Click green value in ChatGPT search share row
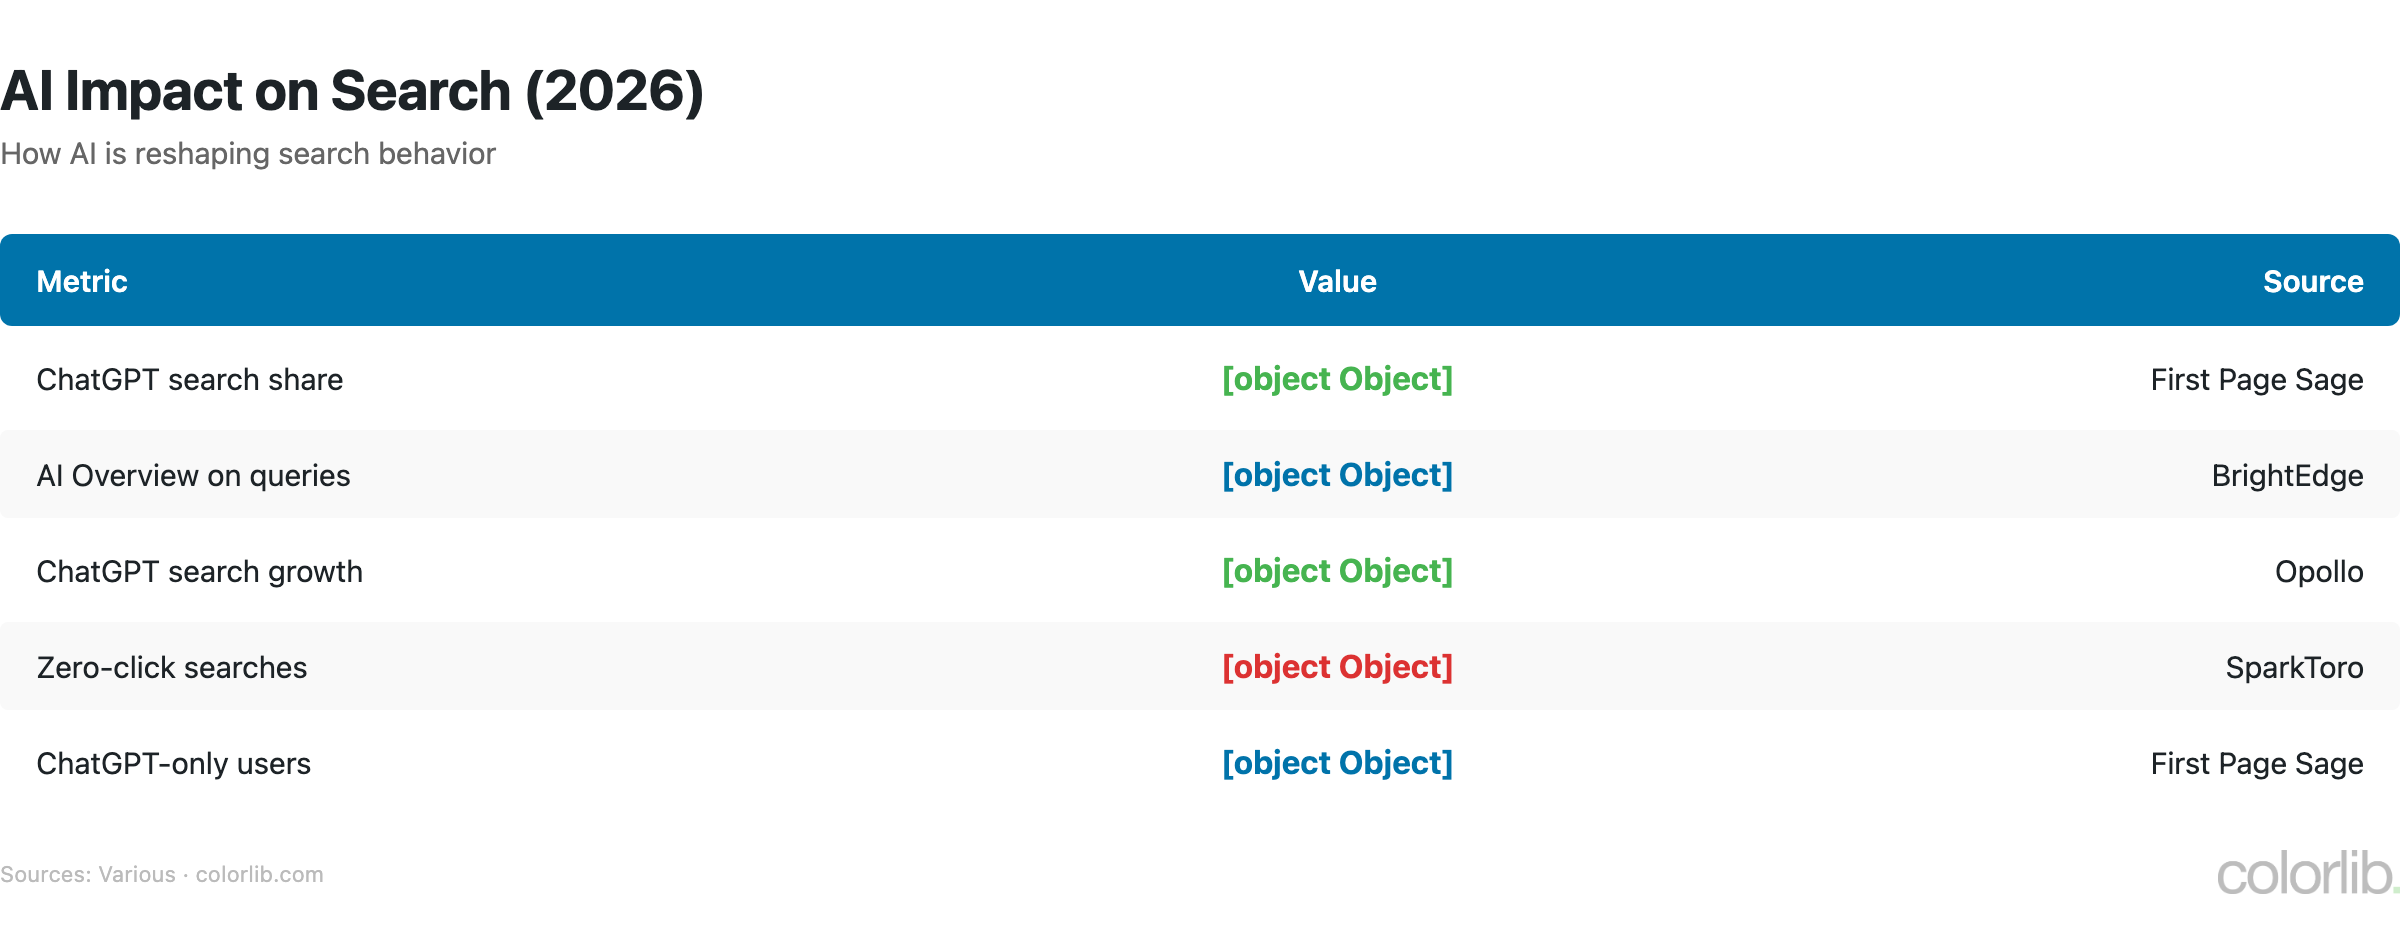Screen dimensions: 2400x930 click(x=1337, y=379)
